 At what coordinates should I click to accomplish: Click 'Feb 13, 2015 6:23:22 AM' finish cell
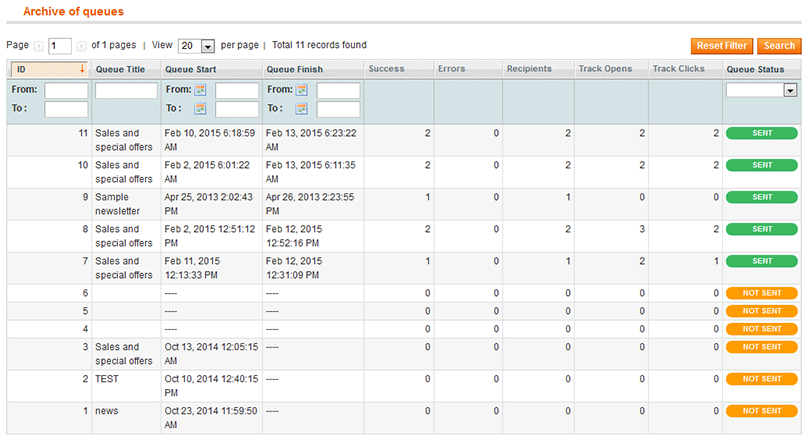(313, 140)
